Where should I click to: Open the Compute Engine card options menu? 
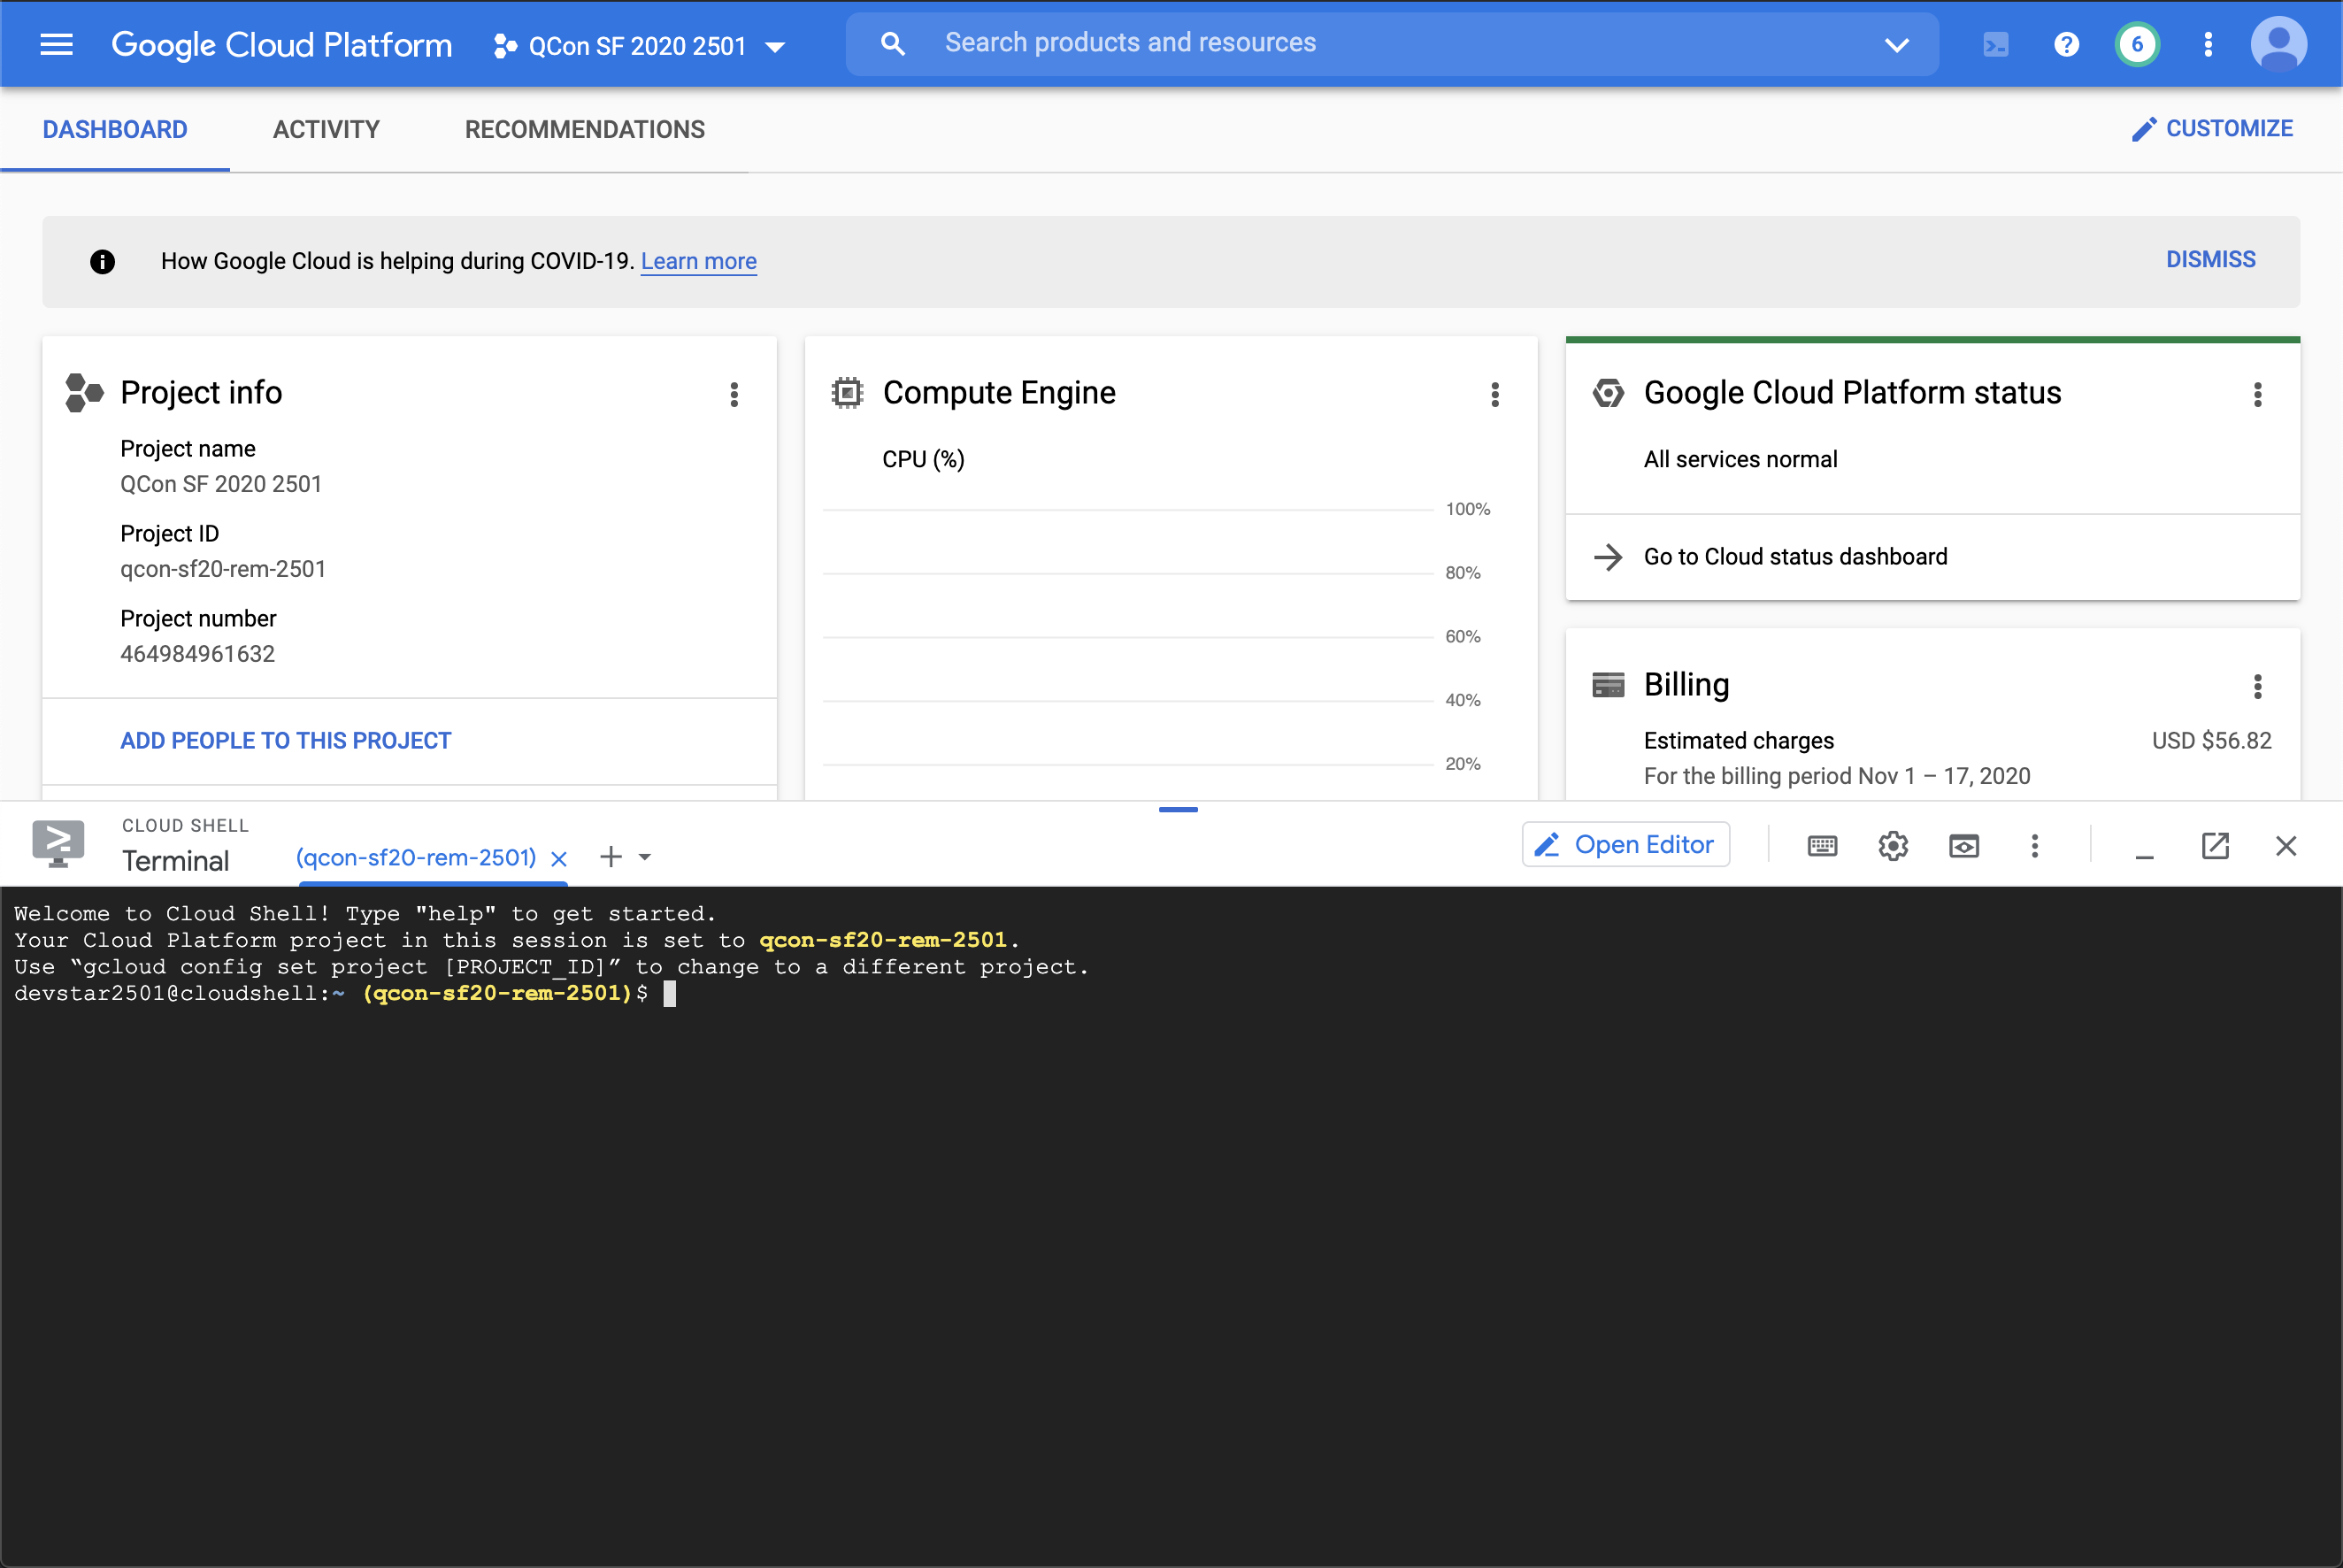click(1495, 394)
